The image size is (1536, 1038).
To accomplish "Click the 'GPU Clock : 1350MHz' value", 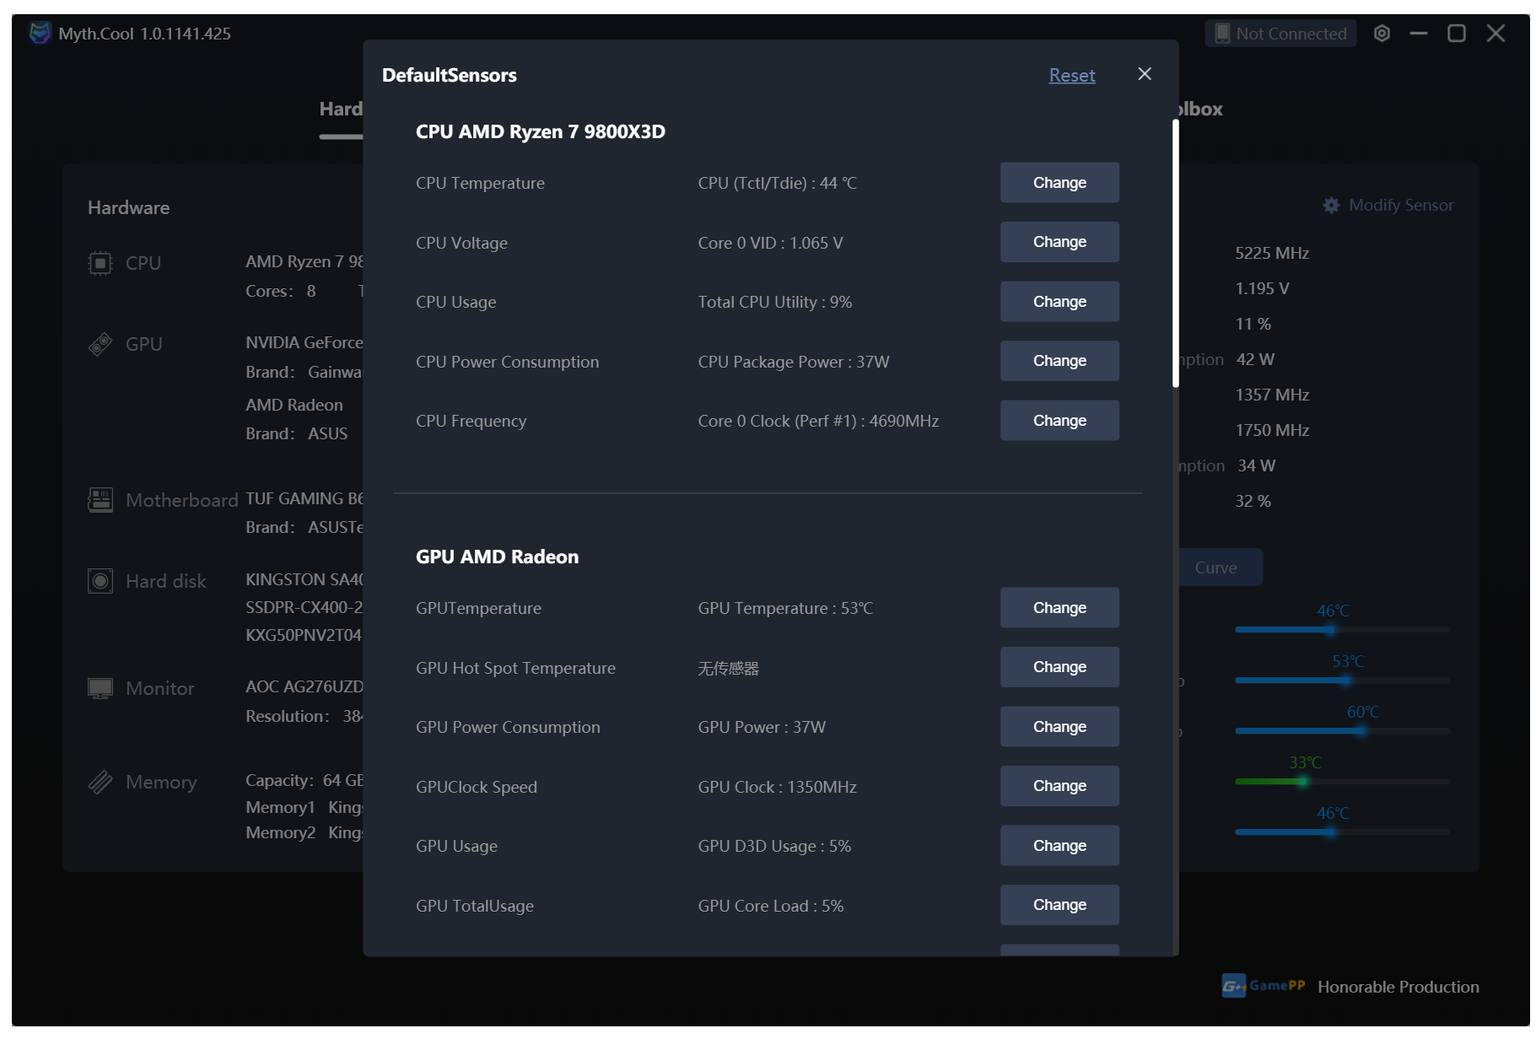I will click(x=777, y=787).
